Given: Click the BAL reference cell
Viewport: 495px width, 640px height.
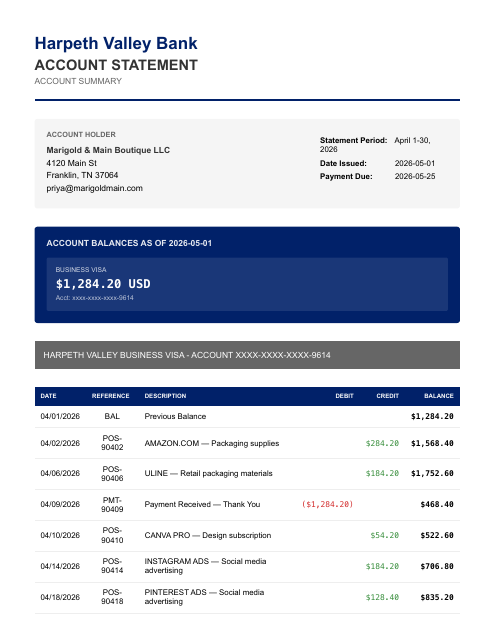Looking at the screenshot, I should click(112, 416).
